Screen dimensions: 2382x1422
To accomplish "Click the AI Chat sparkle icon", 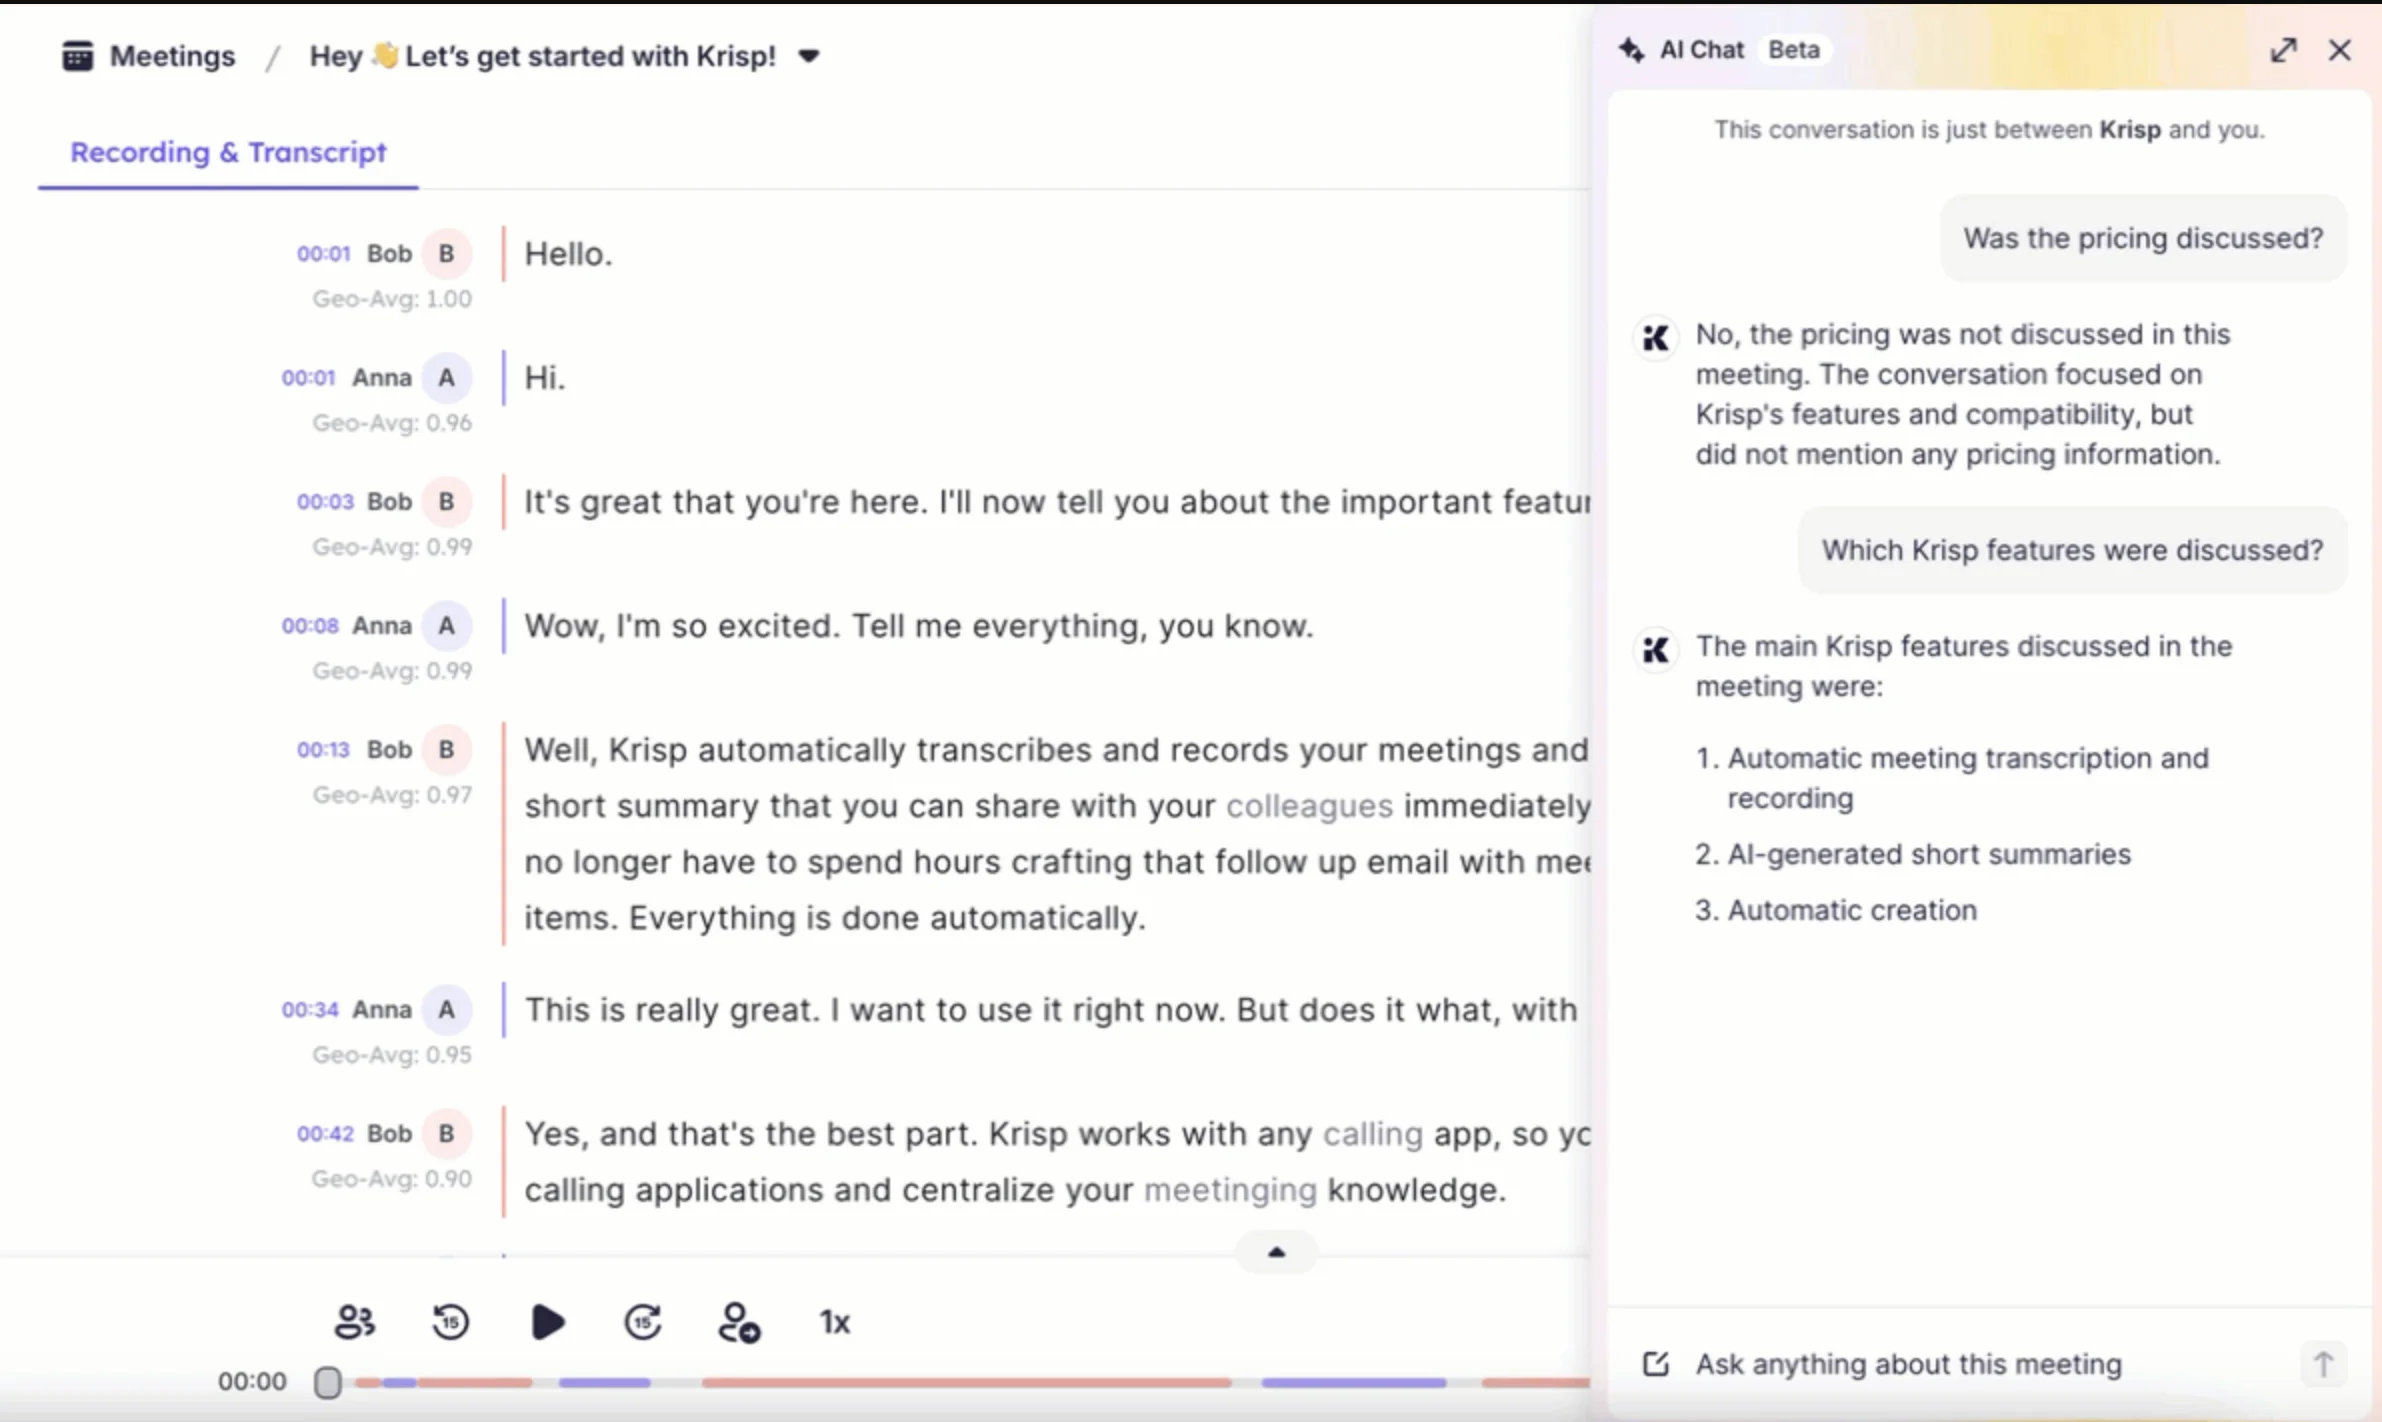I will pos(1631,50).
